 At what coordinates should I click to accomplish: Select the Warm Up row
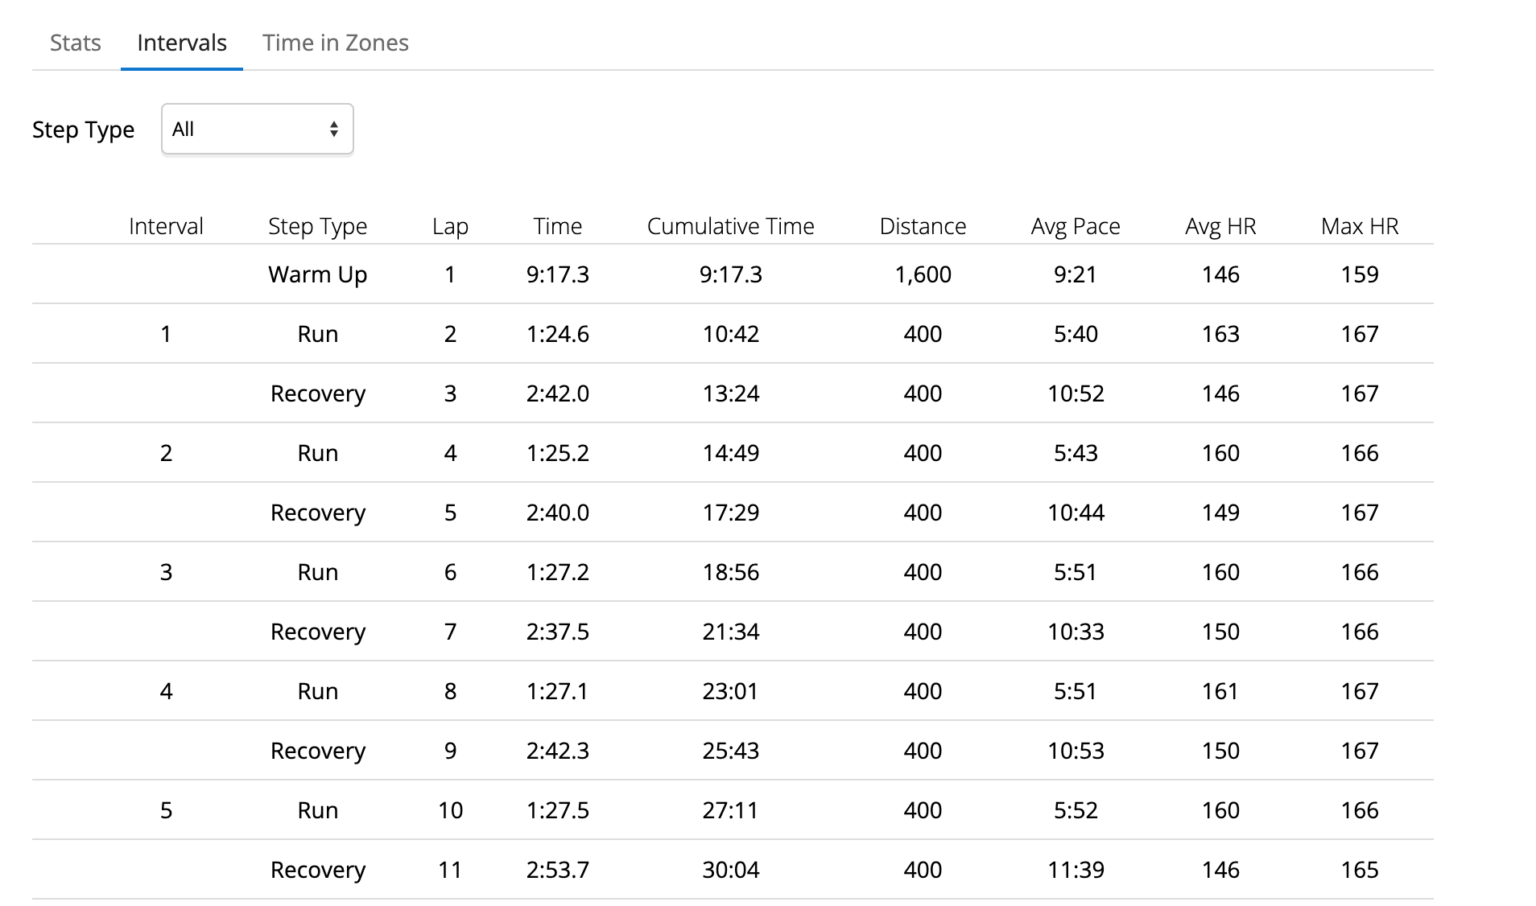732,274
